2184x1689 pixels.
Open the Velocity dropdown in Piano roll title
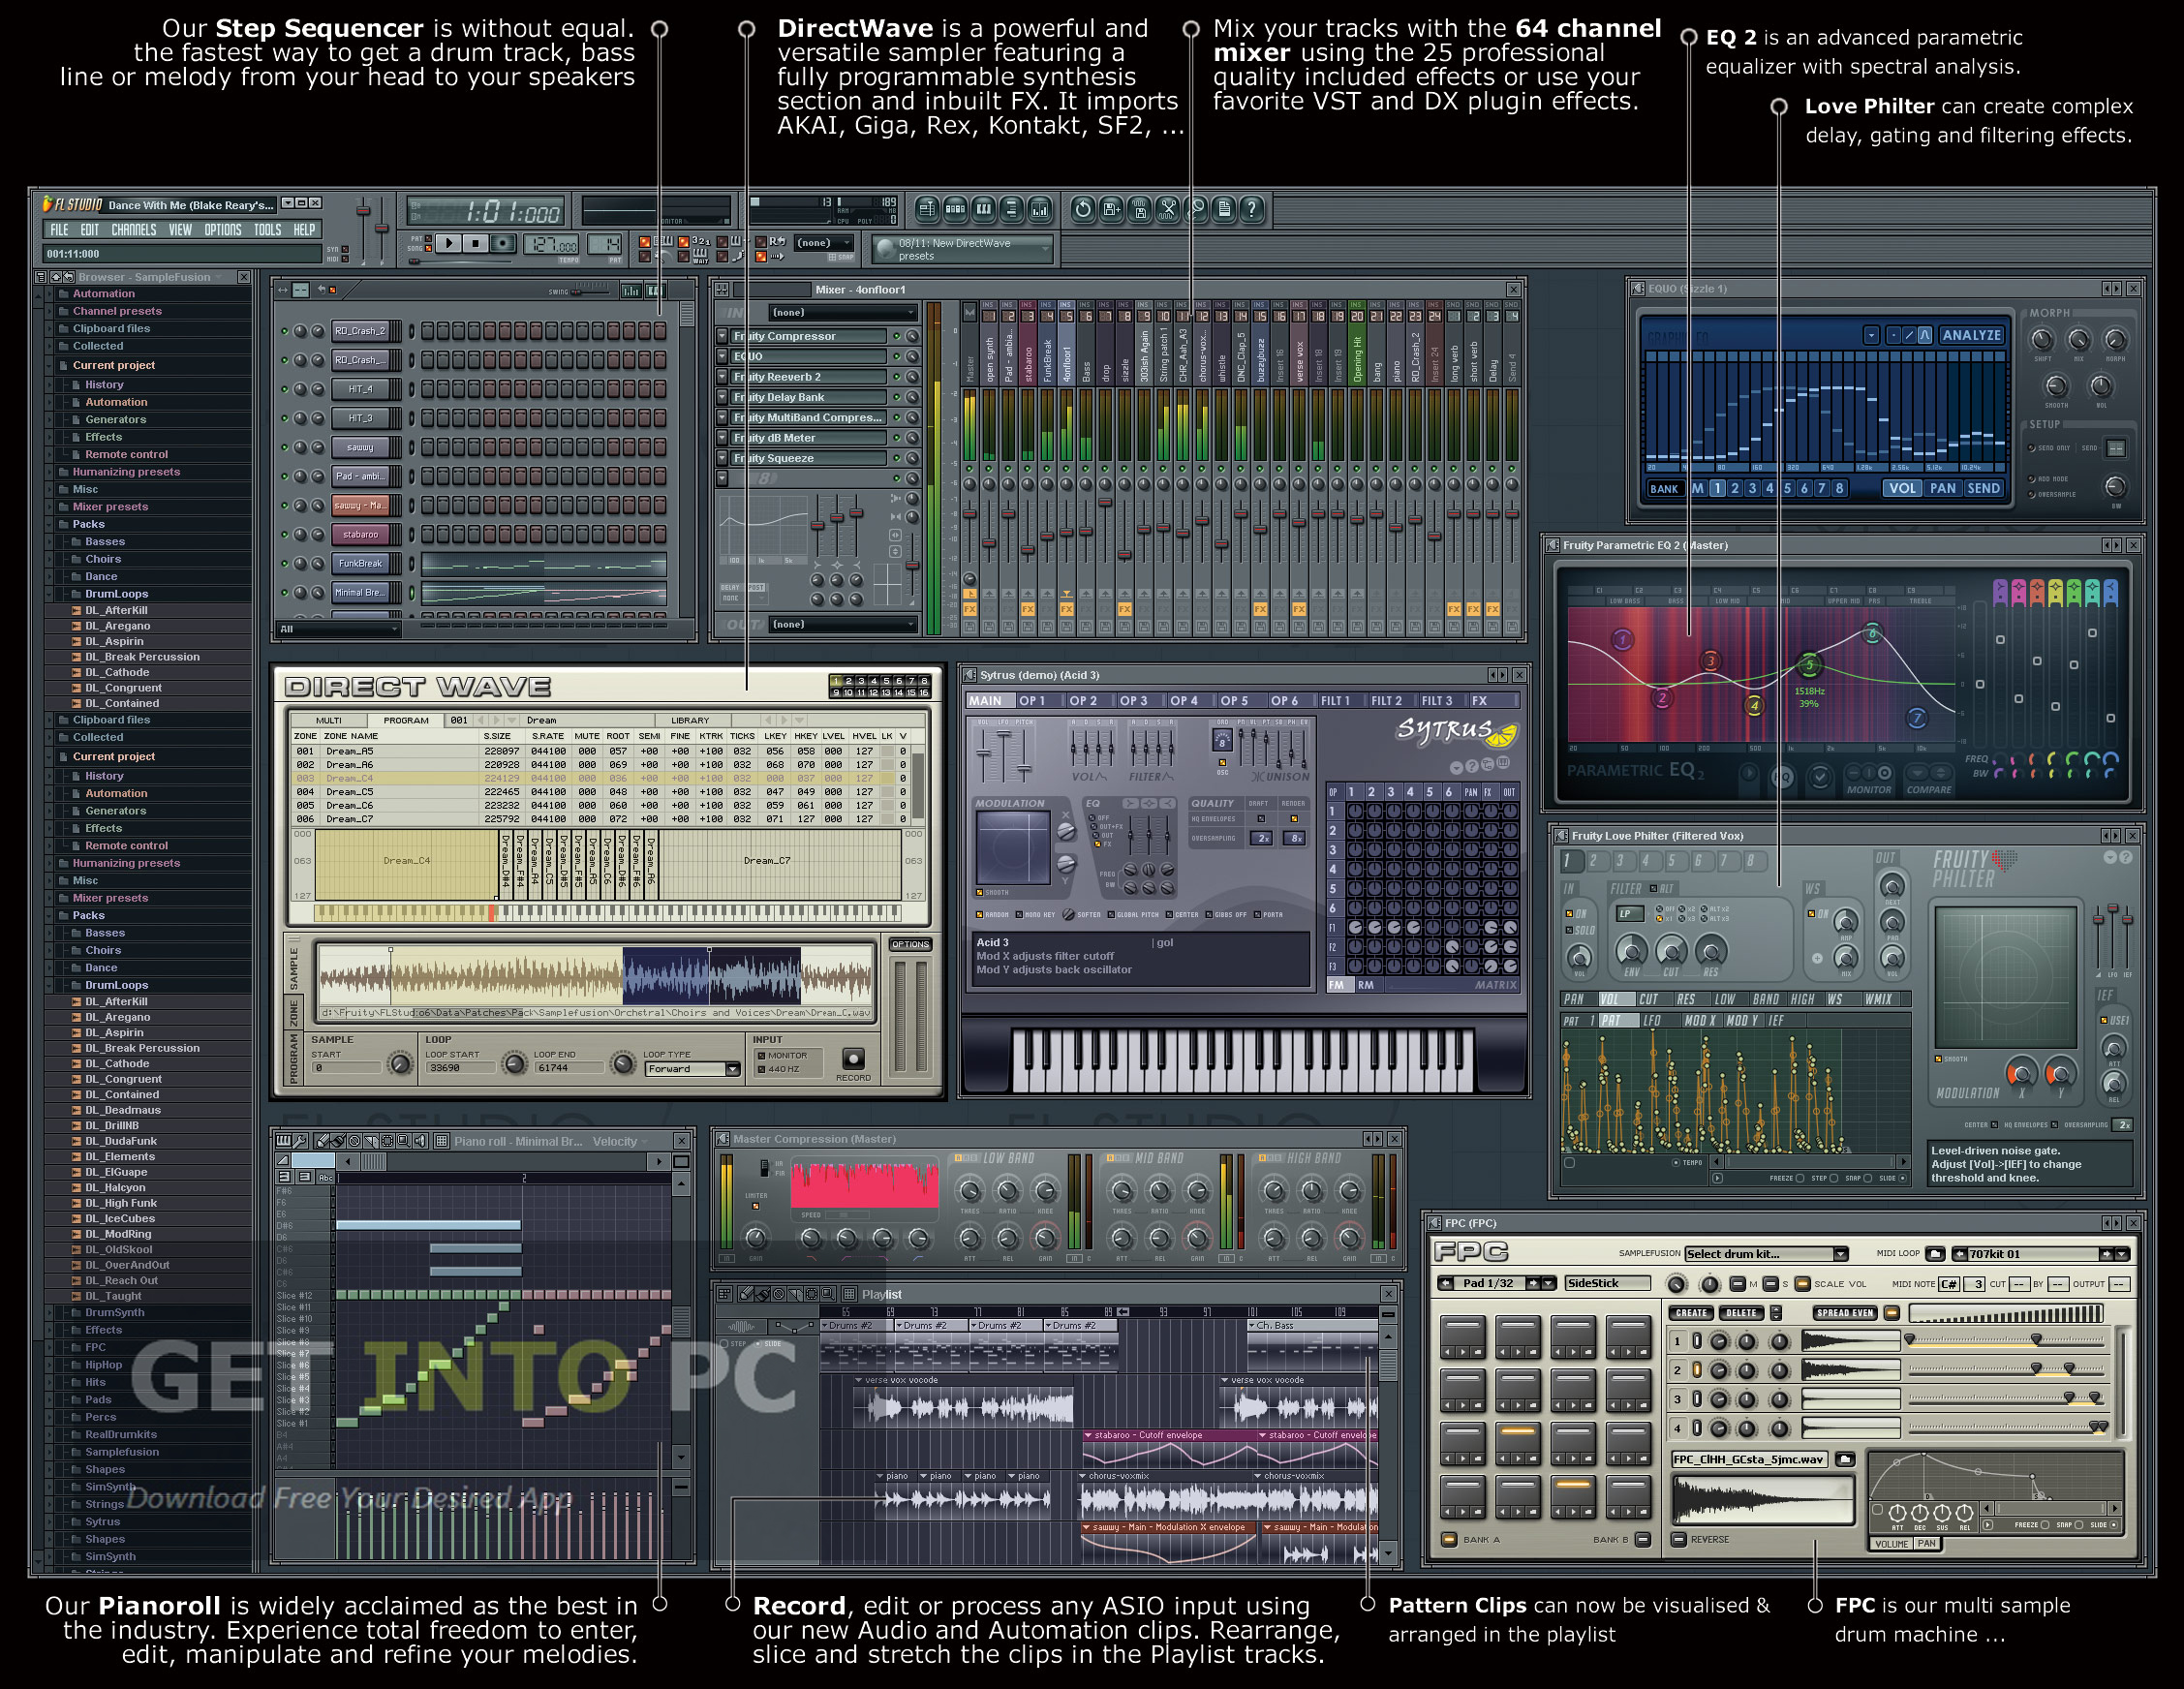click(620, 1141)
